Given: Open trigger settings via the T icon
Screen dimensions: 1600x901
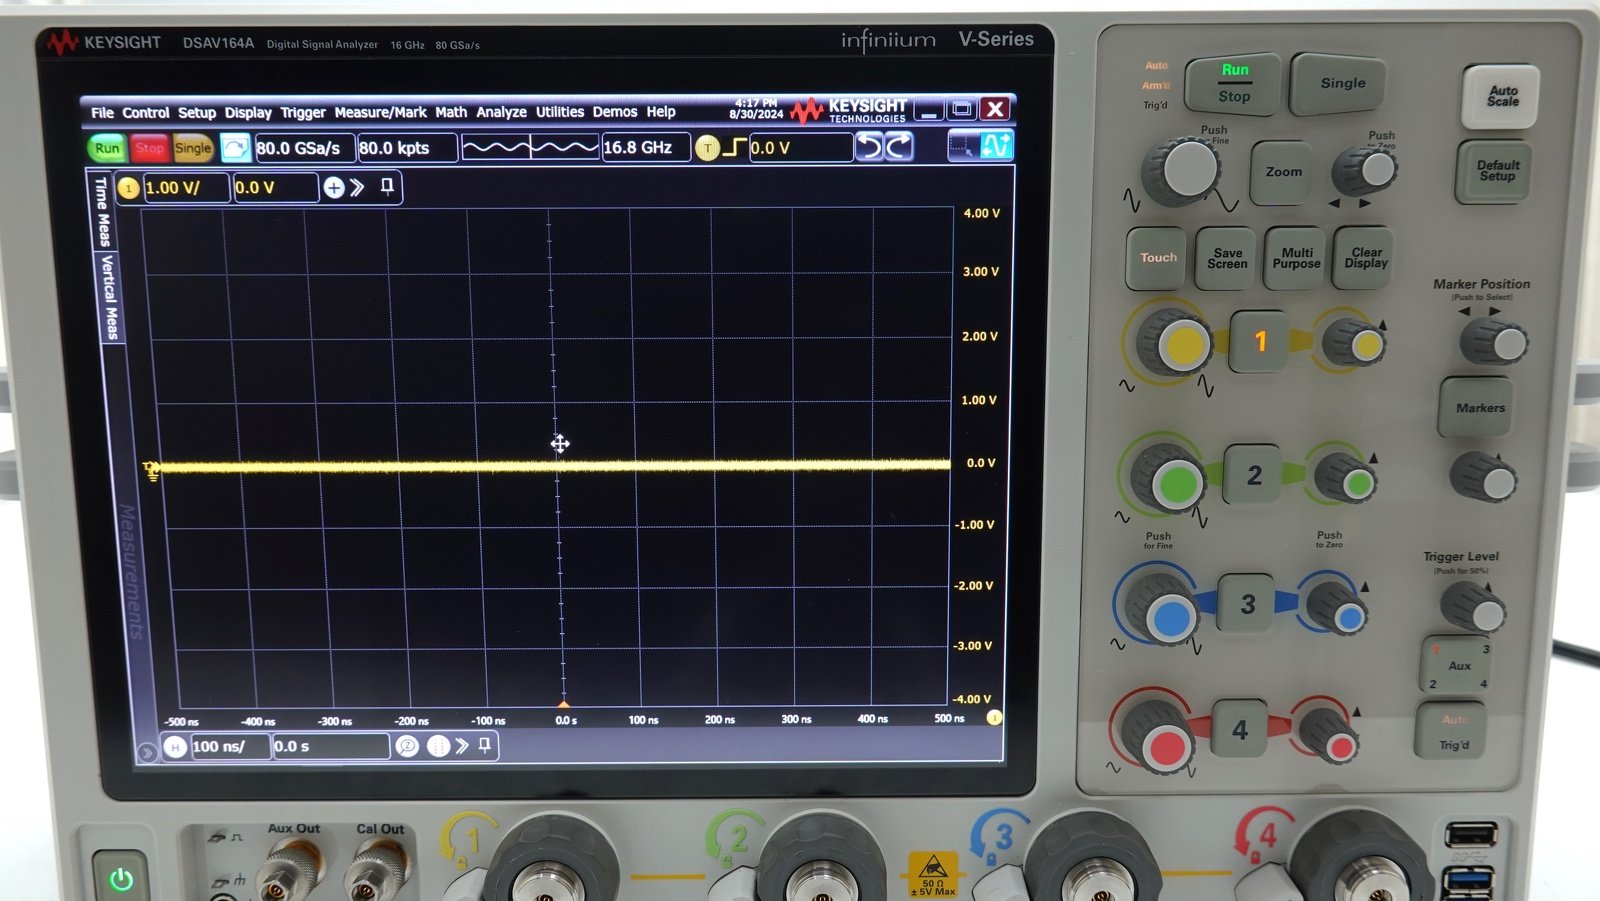Looking at the screenshot, I should (x=707, y=148).
